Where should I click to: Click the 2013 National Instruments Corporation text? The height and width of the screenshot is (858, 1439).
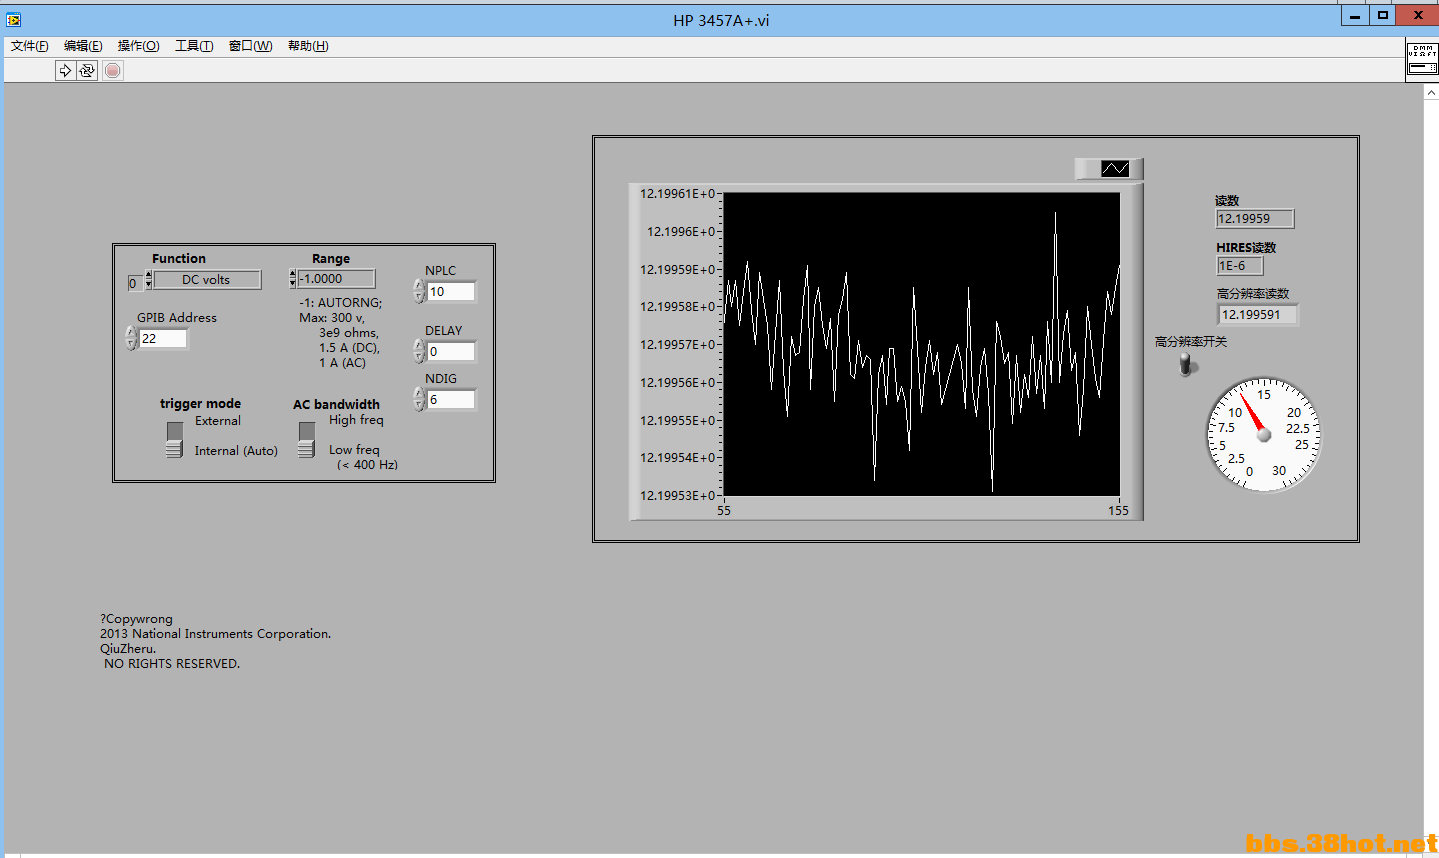pos(215,634)
